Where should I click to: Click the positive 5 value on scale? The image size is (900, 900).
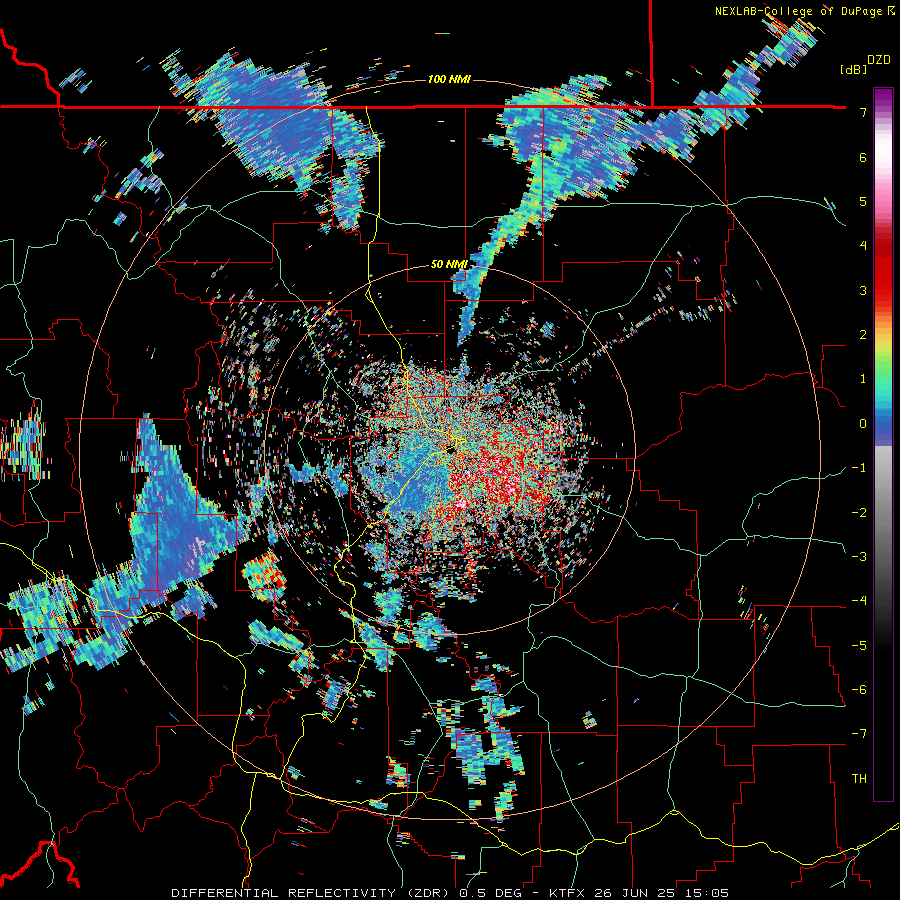point(863,201)
